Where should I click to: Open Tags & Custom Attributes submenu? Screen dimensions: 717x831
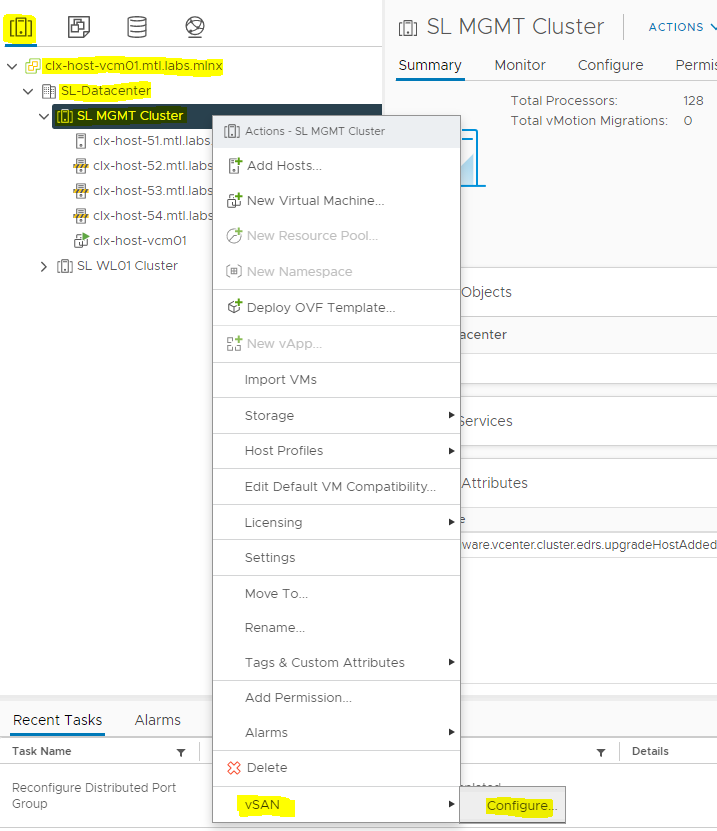tap(336, 662)
